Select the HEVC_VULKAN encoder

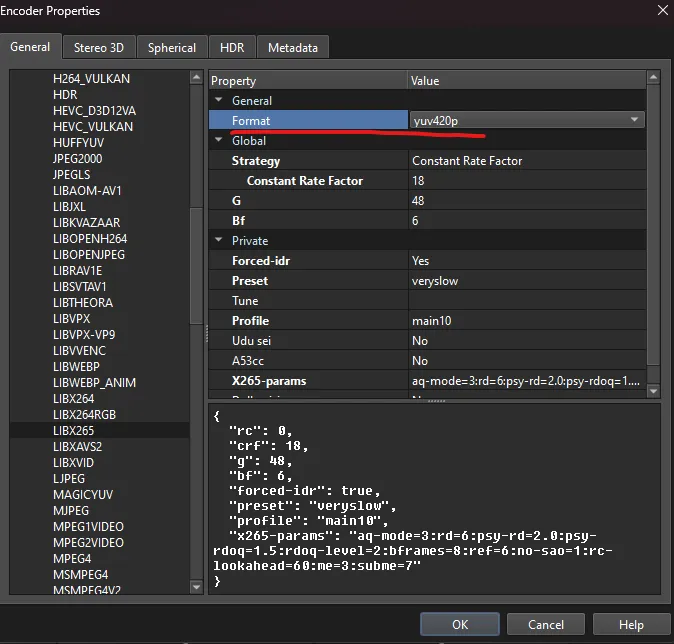pos(92,126)
